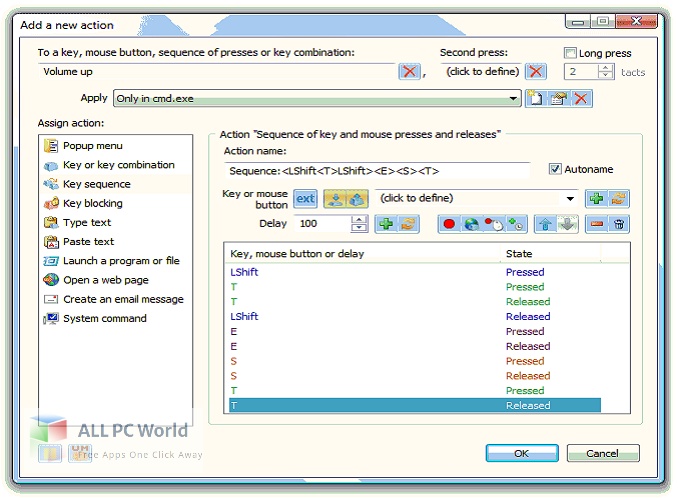The height and width of the screenshot is (498, 678).
Task: Select Open a web page action
Action: pyautogui.click(x=115, y=280)
